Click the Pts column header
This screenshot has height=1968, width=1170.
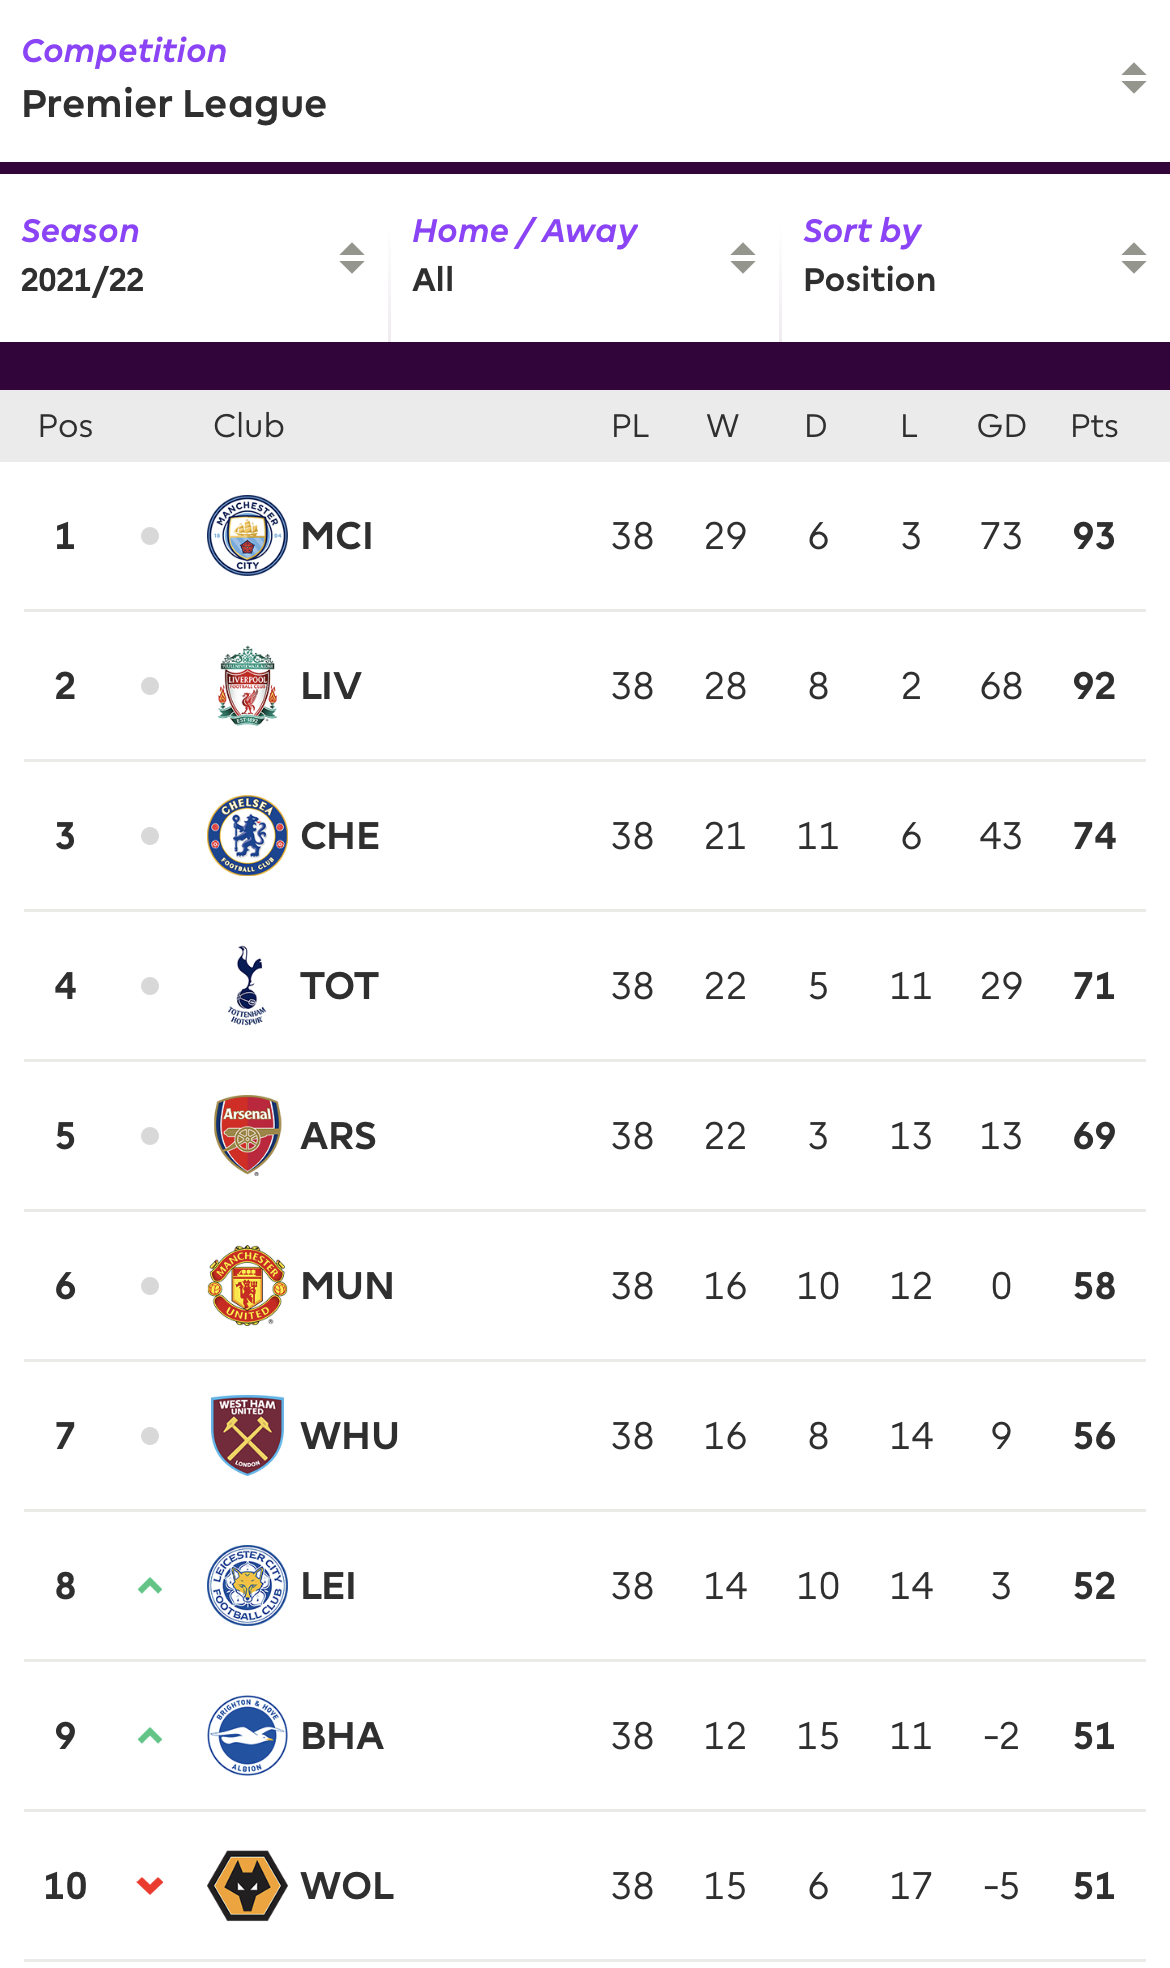pyautogui.click(x=1093, y=426)
